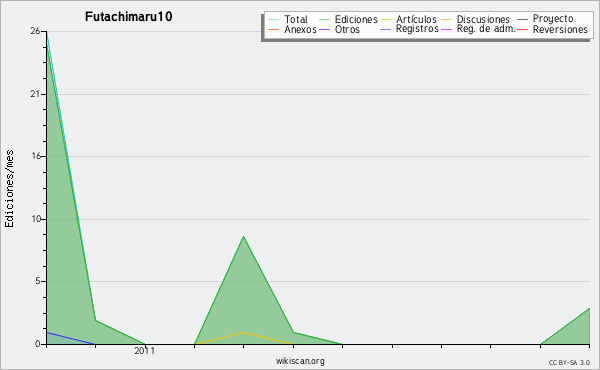
Task: Click the yellow Discusiones line peak
Action: click(243, 332)
